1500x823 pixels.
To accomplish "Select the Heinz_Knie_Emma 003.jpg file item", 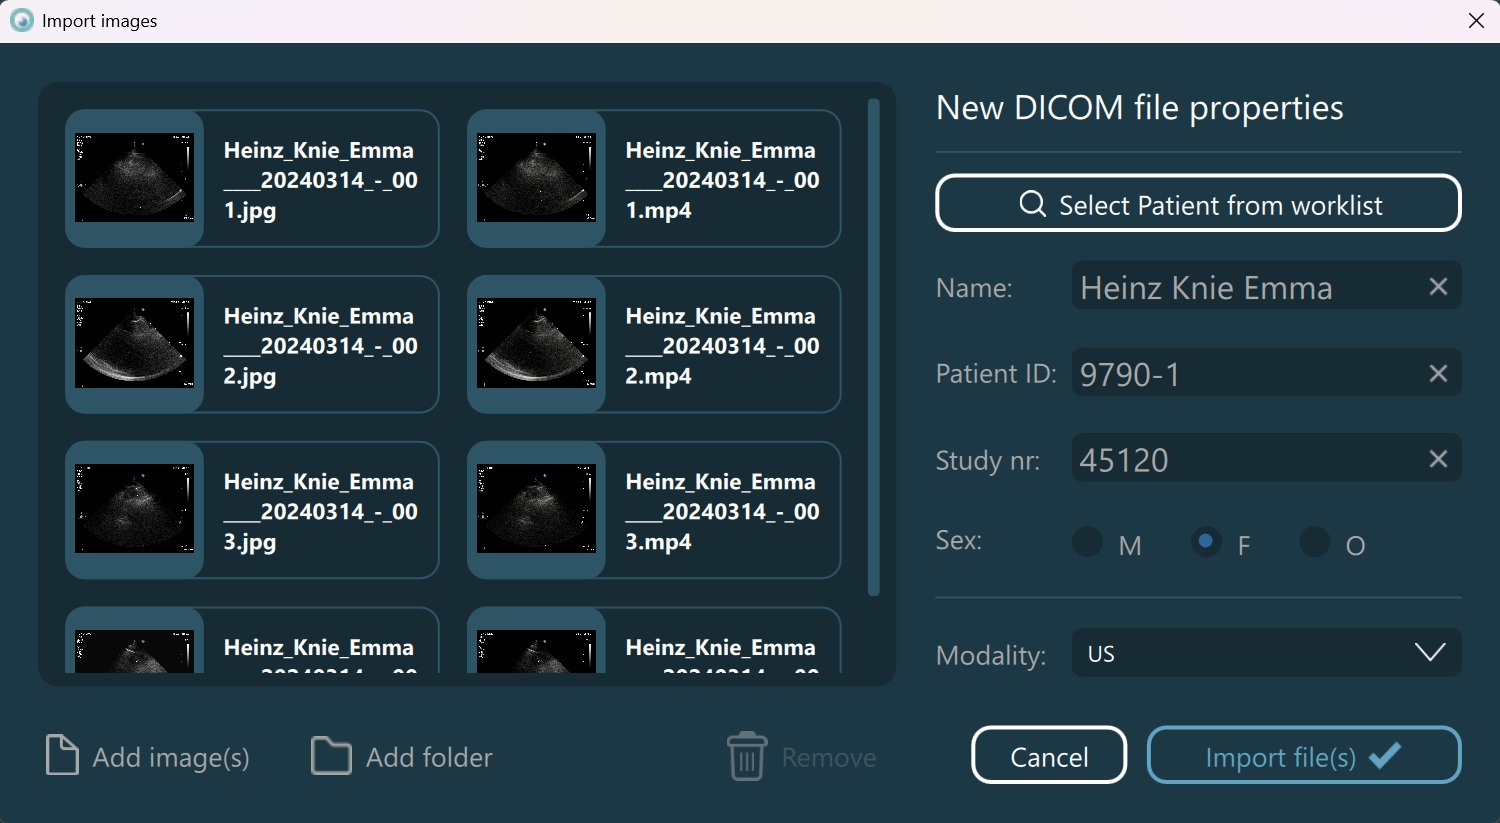I will click(x=252, y=510).
